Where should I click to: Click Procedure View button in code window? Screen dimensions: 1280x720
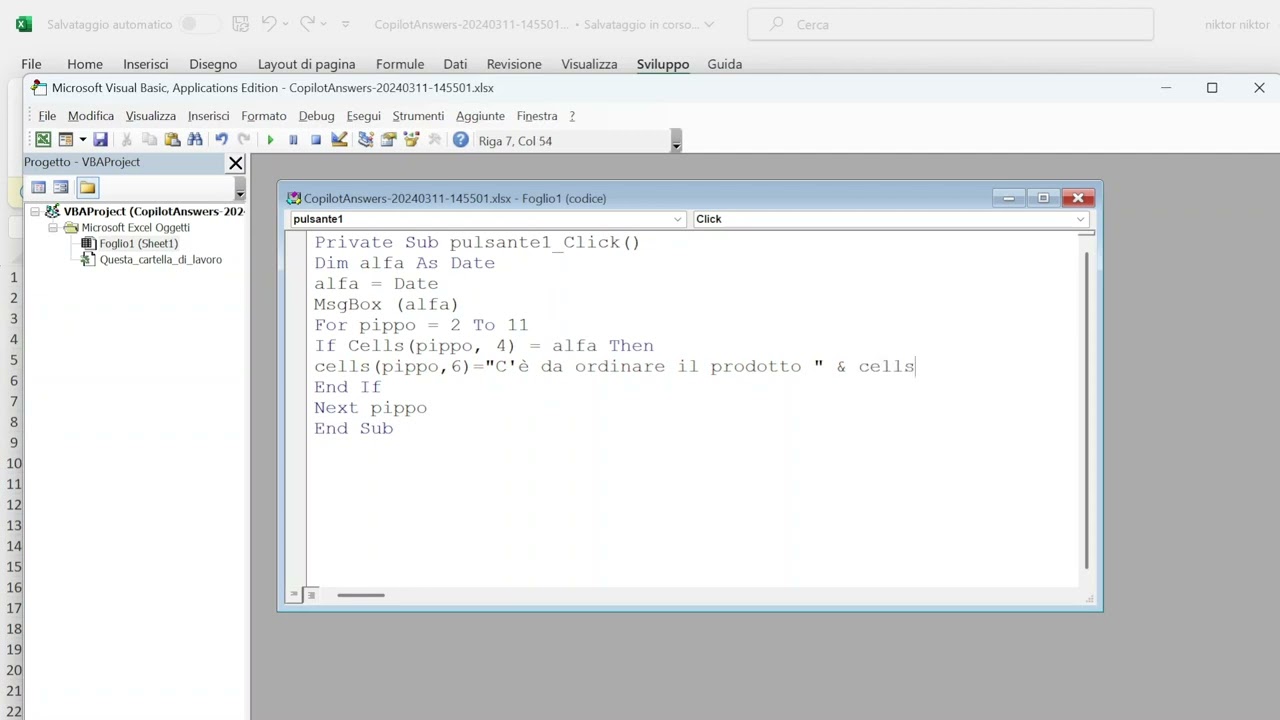294,595
